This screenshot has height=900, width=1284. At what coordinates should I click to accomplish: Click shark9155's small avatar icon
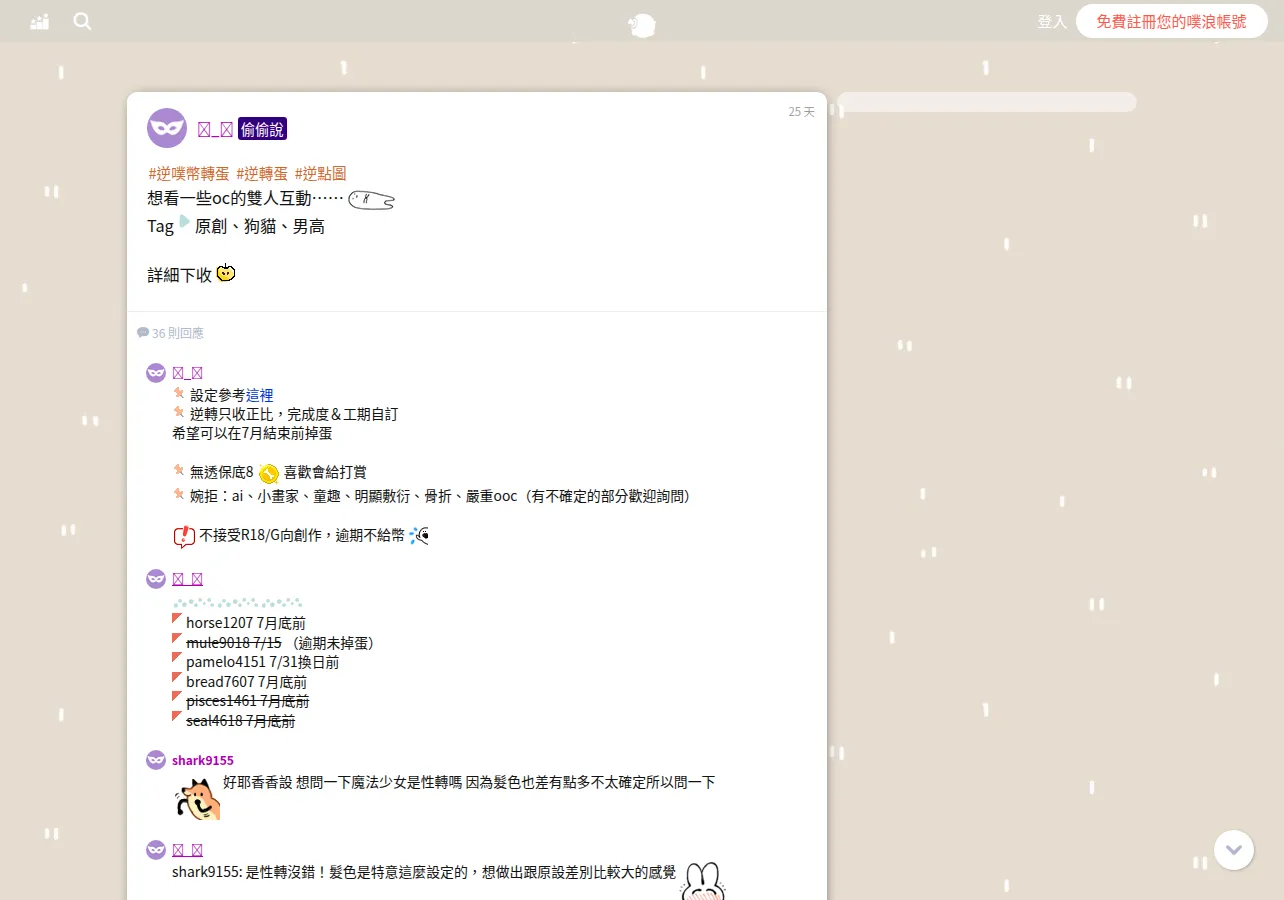pyautogui.click(x=156, y=760)
